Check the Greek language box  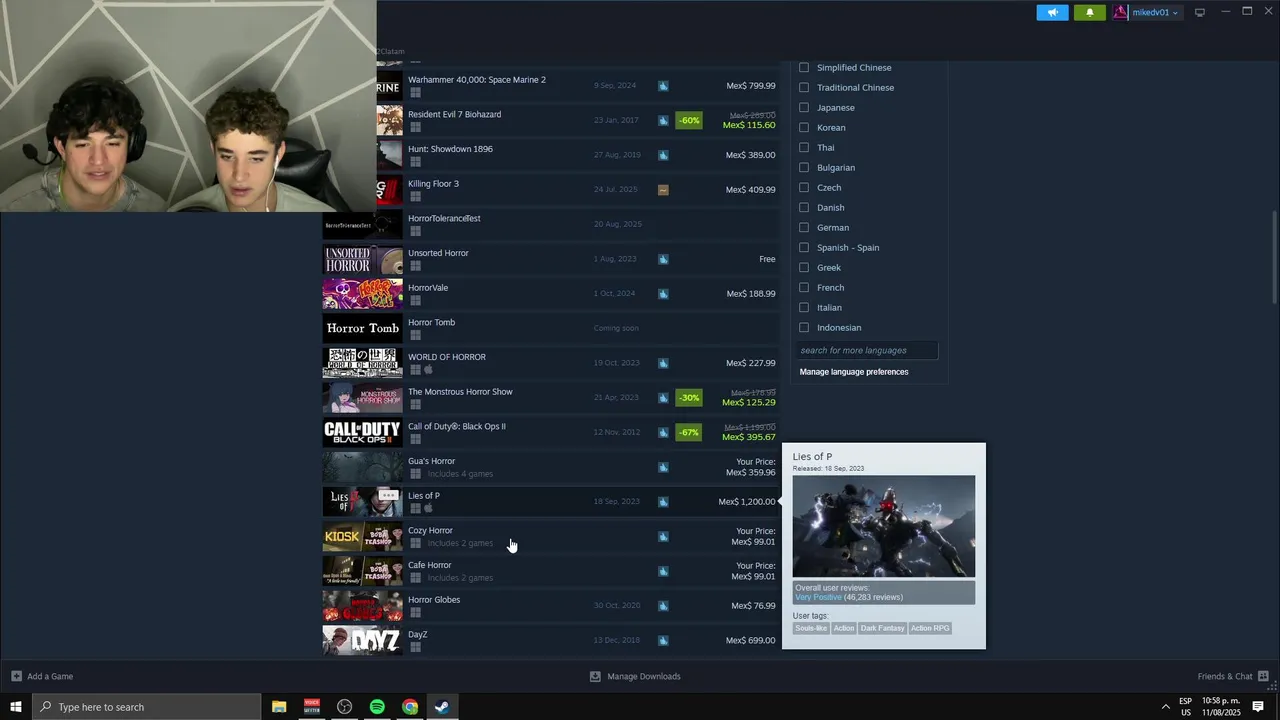point(804,267)
